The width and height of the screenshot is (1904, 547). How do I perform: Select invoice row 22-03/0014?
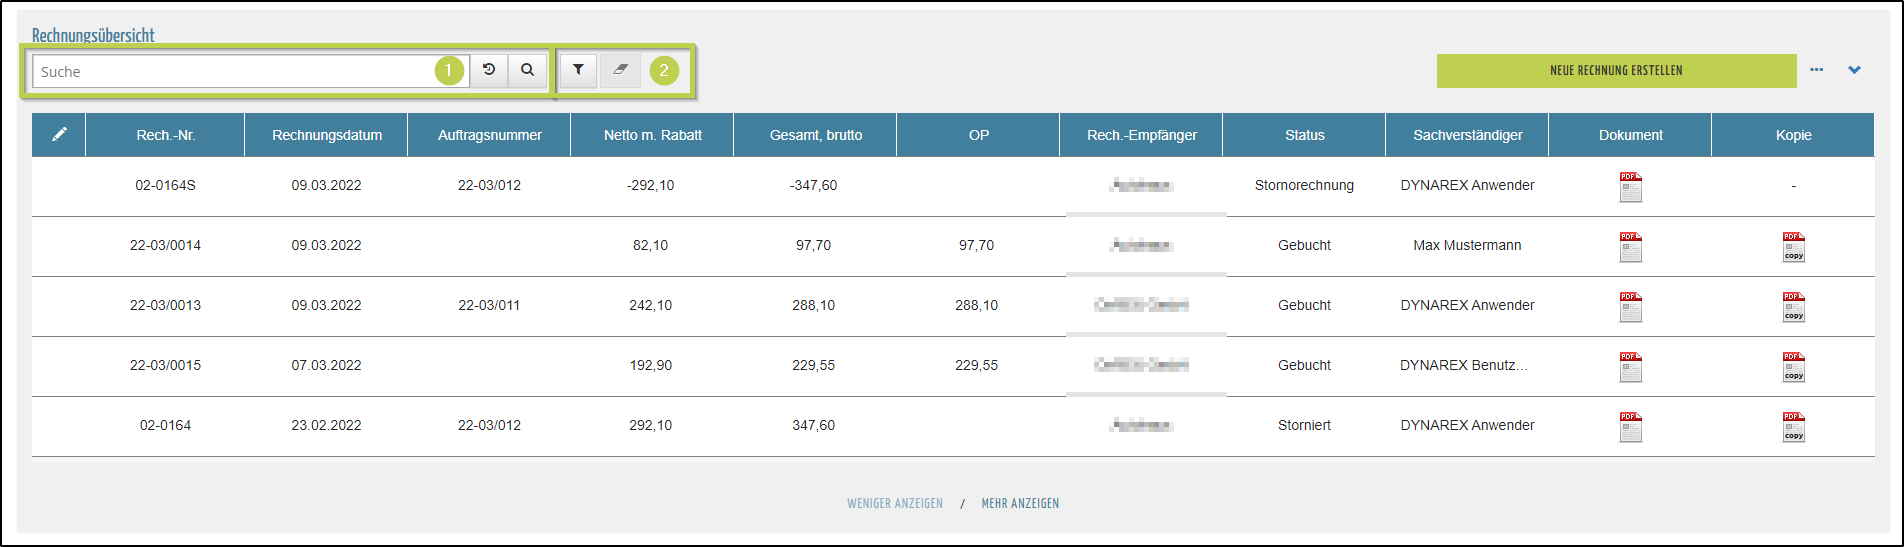pyautogui.click(x=165, y=246)
